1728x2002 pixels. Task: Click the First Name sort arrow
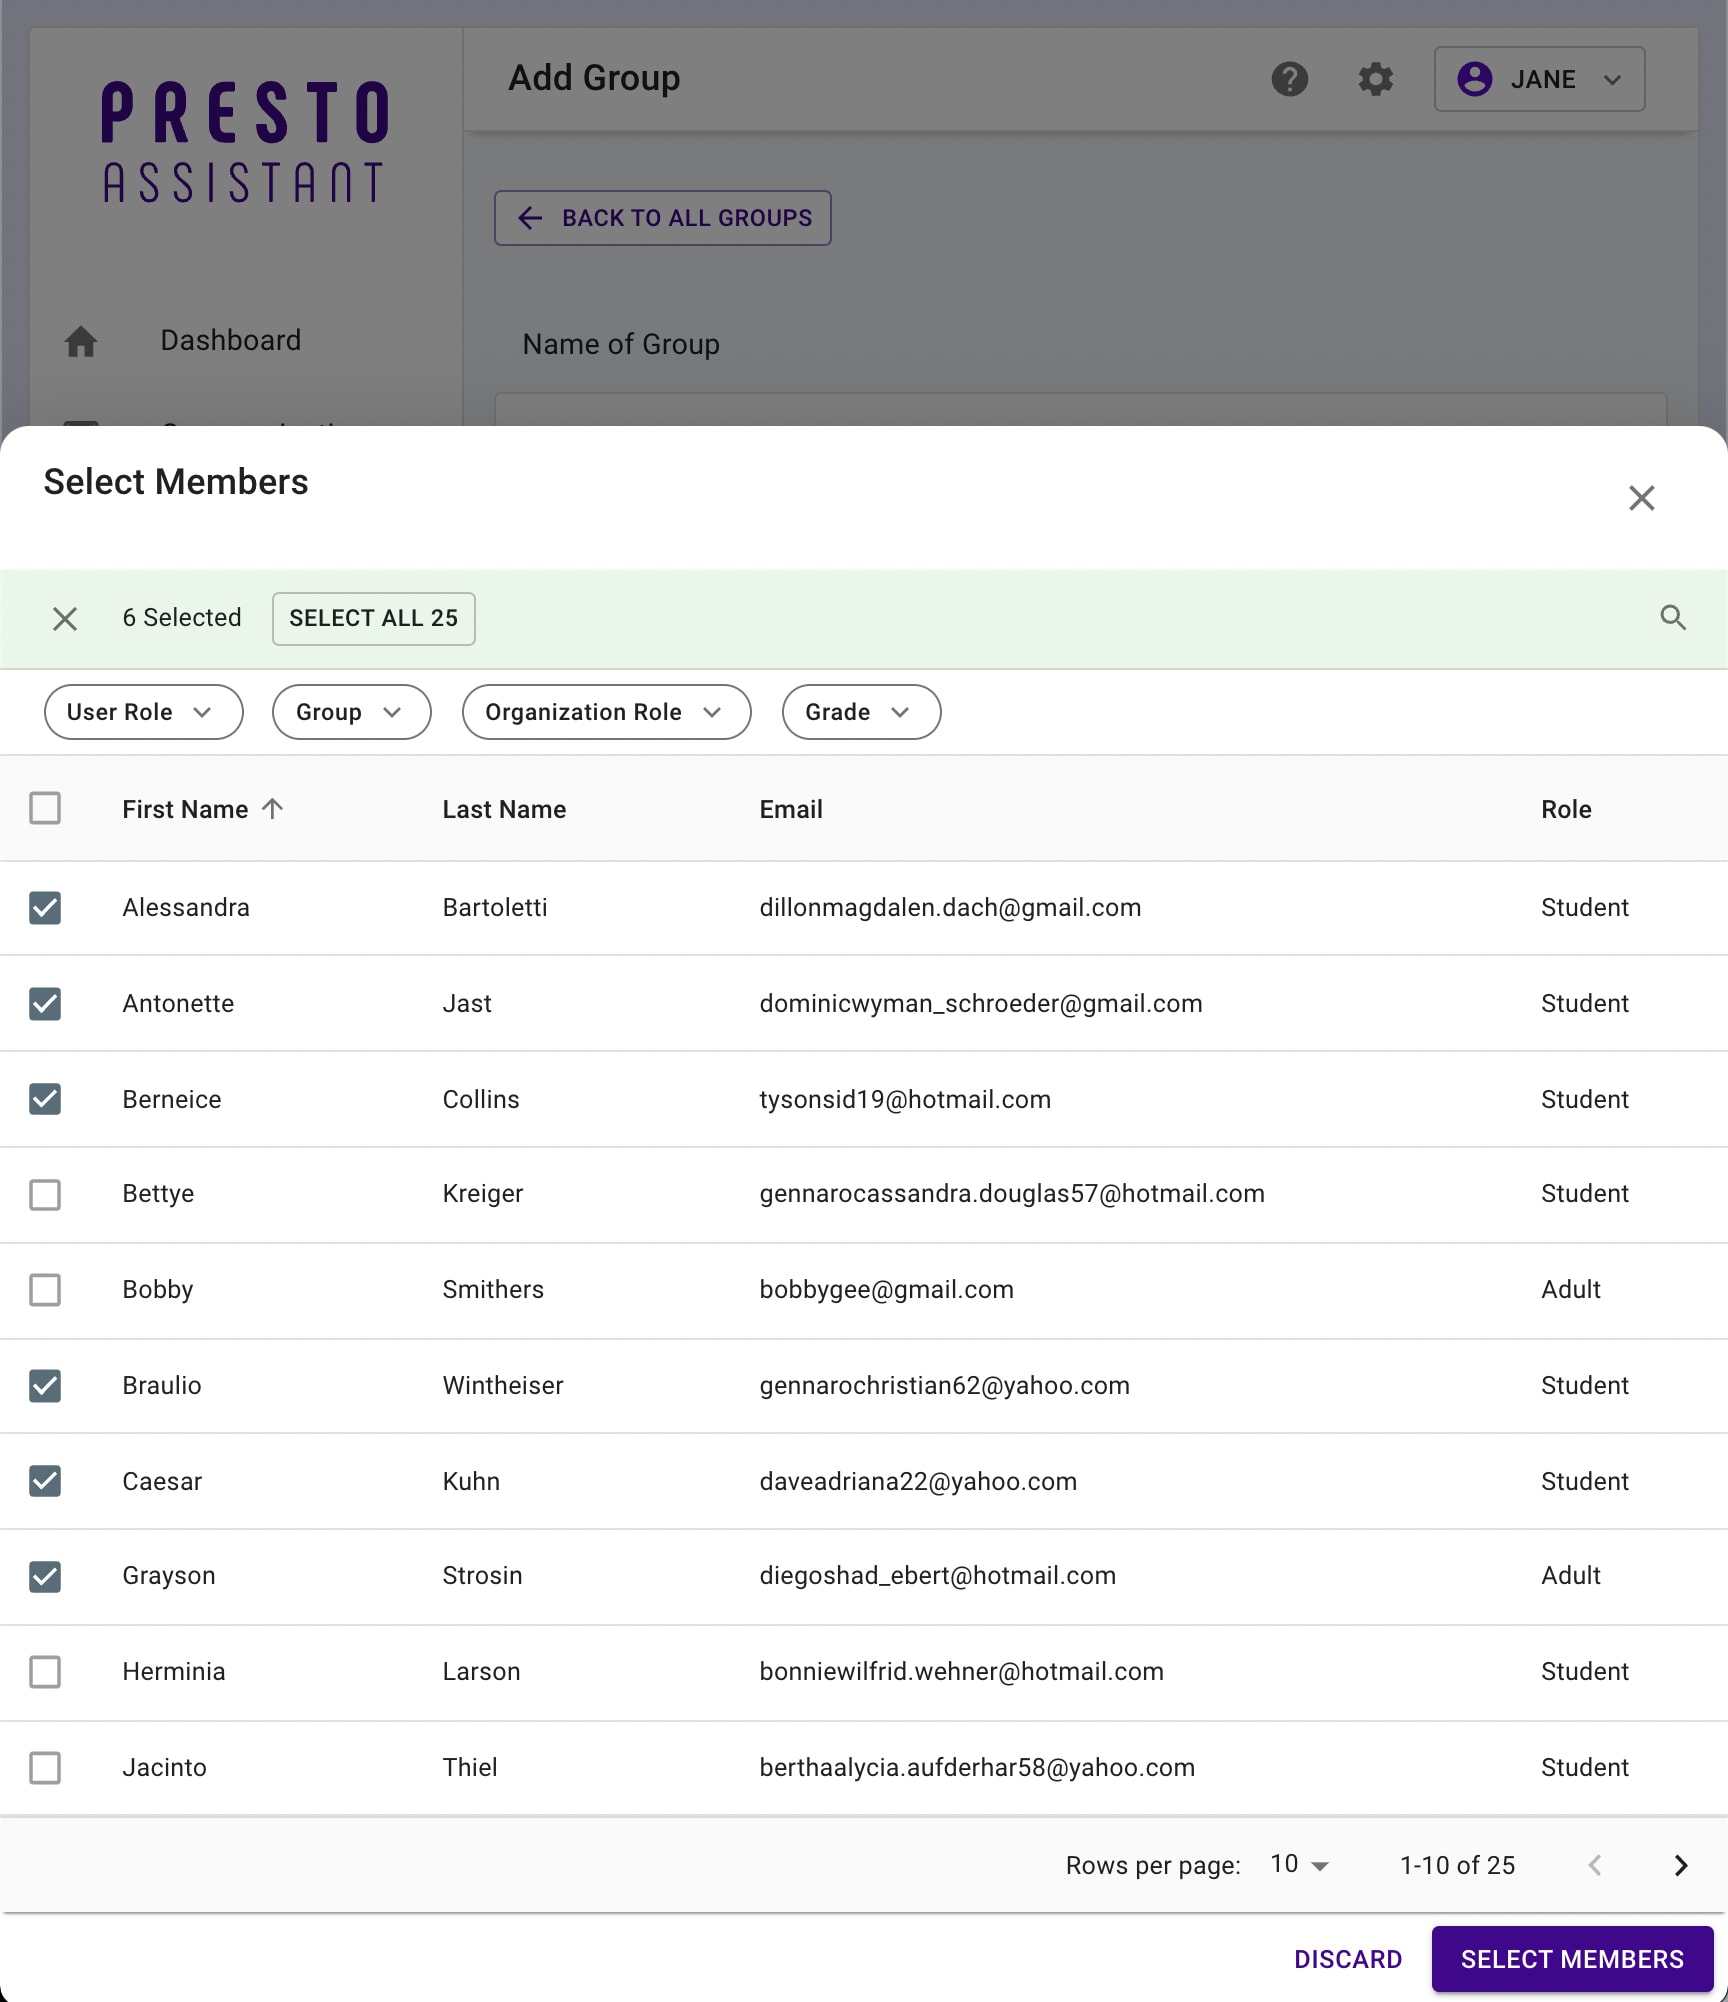tap(272, 808)
